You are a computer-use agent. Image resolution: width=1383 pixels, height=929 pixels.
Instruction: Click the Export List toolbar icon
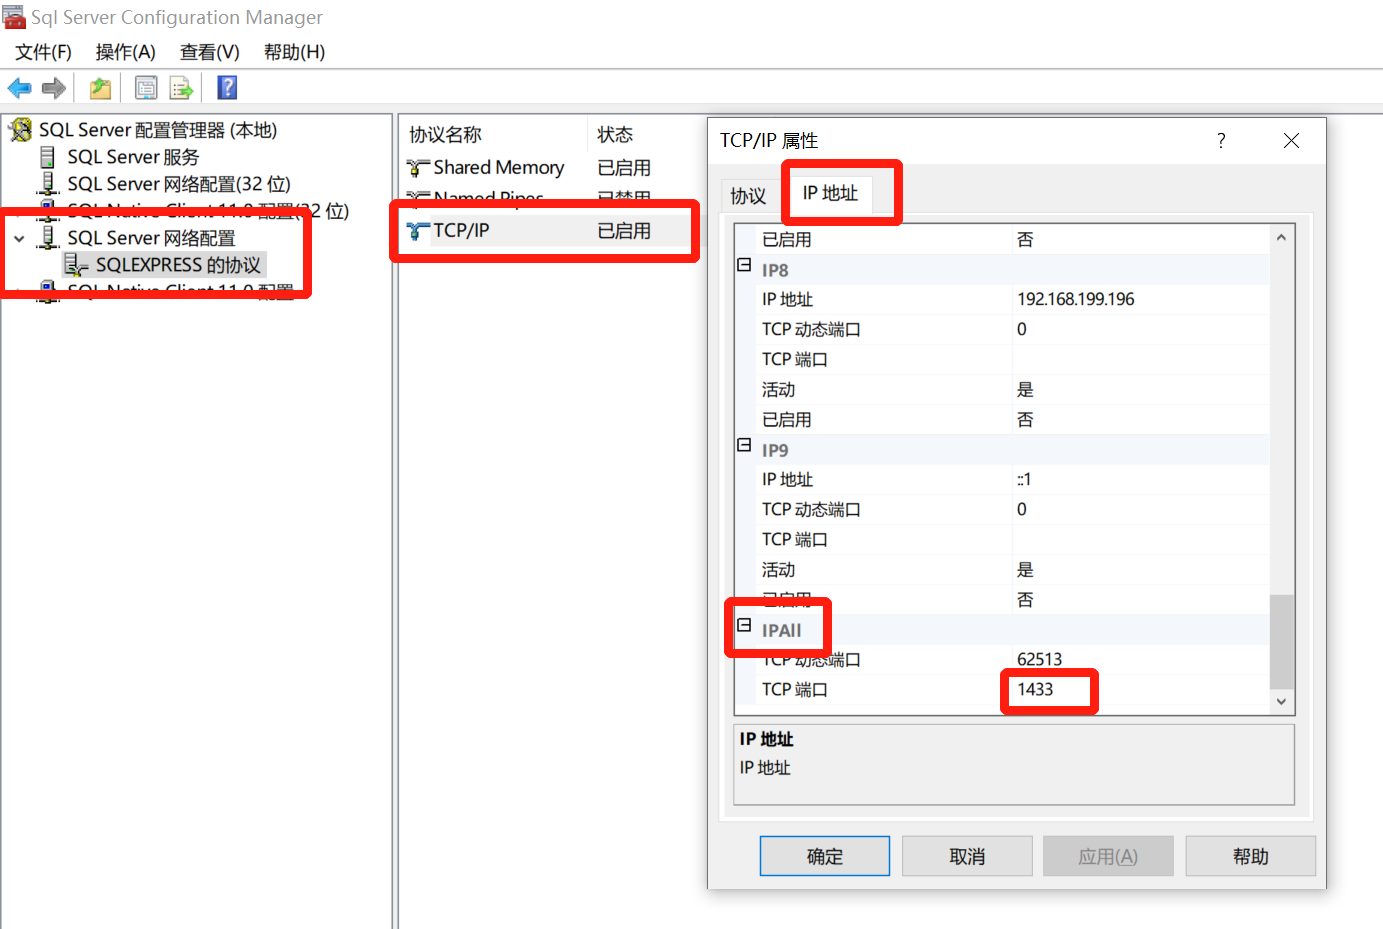tap(181, 88)
